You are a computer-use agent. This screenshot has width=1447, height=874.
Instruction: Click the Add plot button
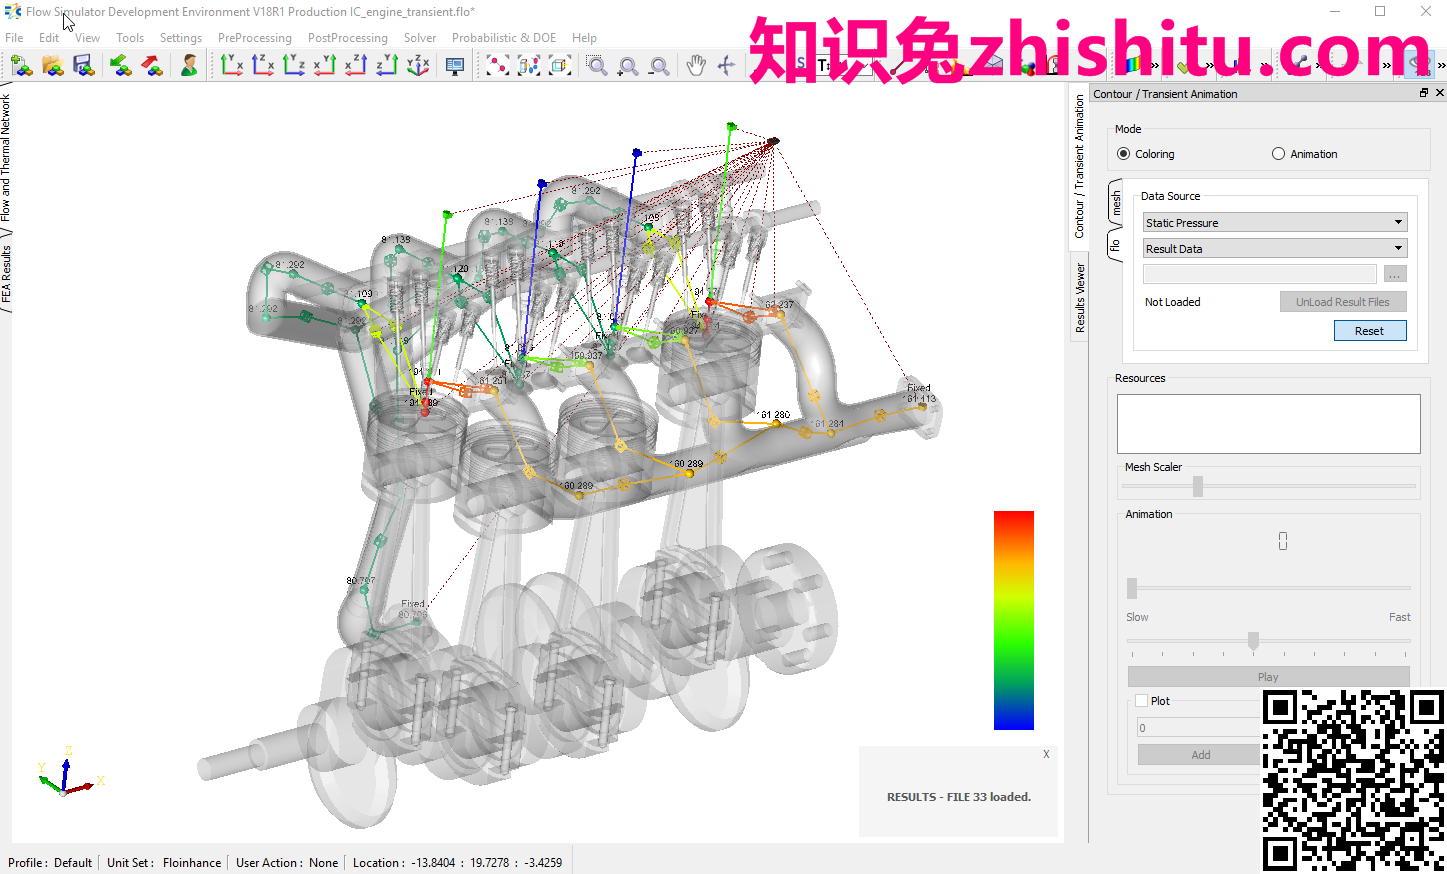1201,755
